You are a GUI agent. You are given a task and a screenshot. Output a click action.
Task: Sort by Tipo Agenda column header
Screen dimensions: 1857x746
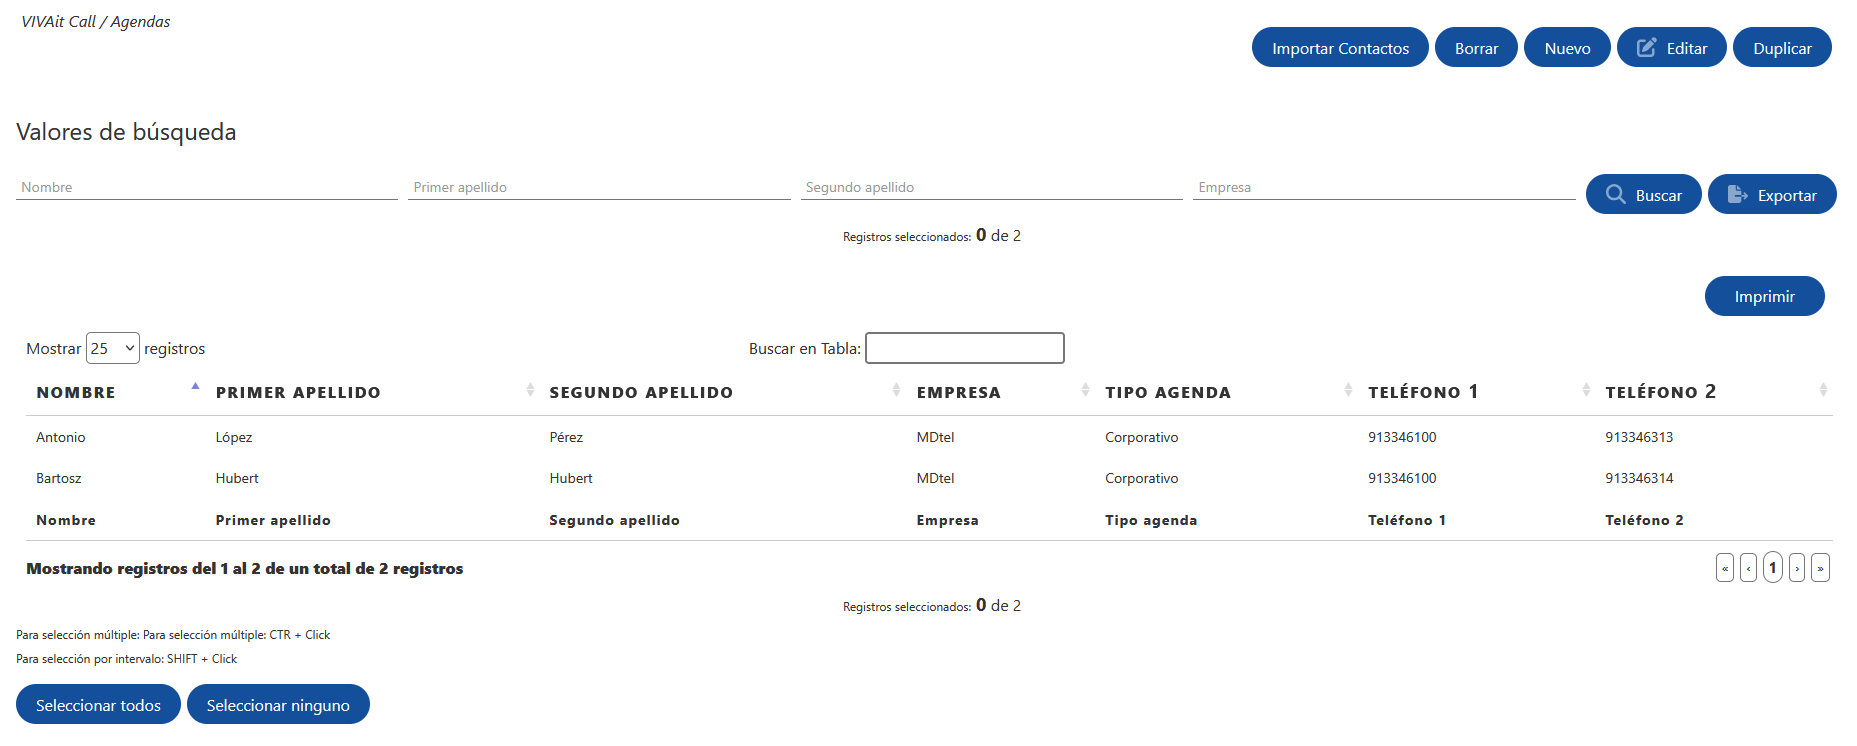pyautogui.click(x=1167, y=392)
